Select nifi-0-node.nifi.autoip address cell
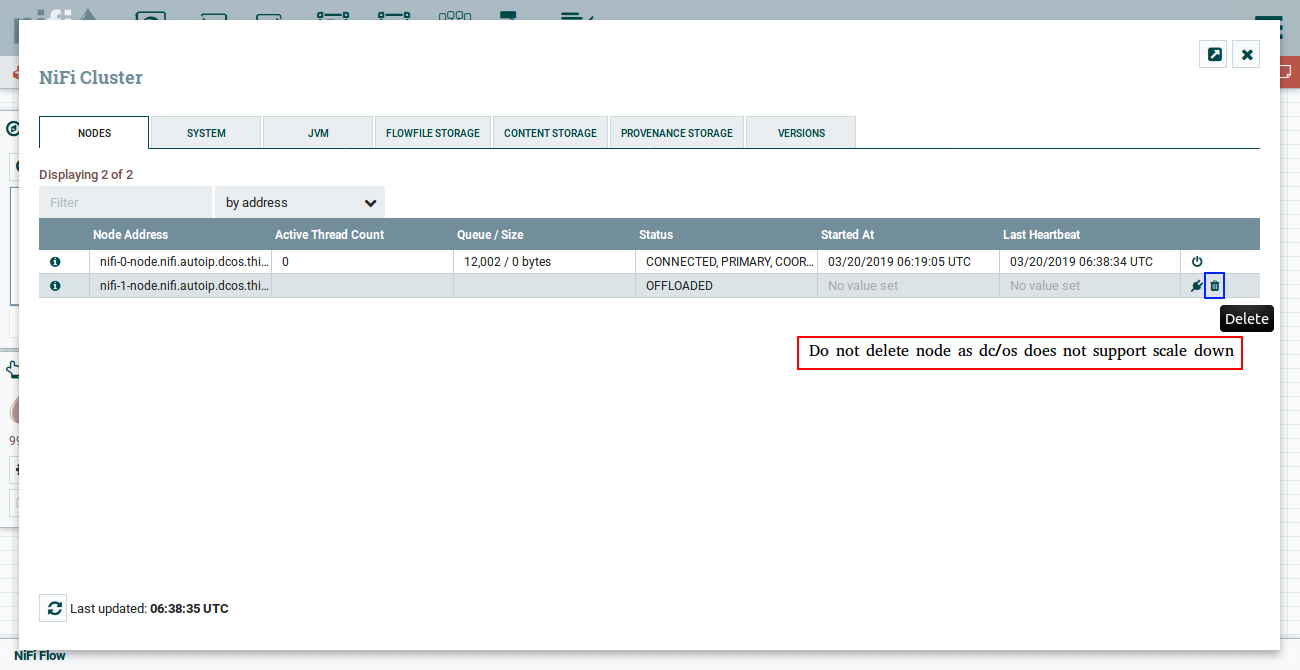The image size is (1300, 670). pyautogui.click(x=181, y=262)
